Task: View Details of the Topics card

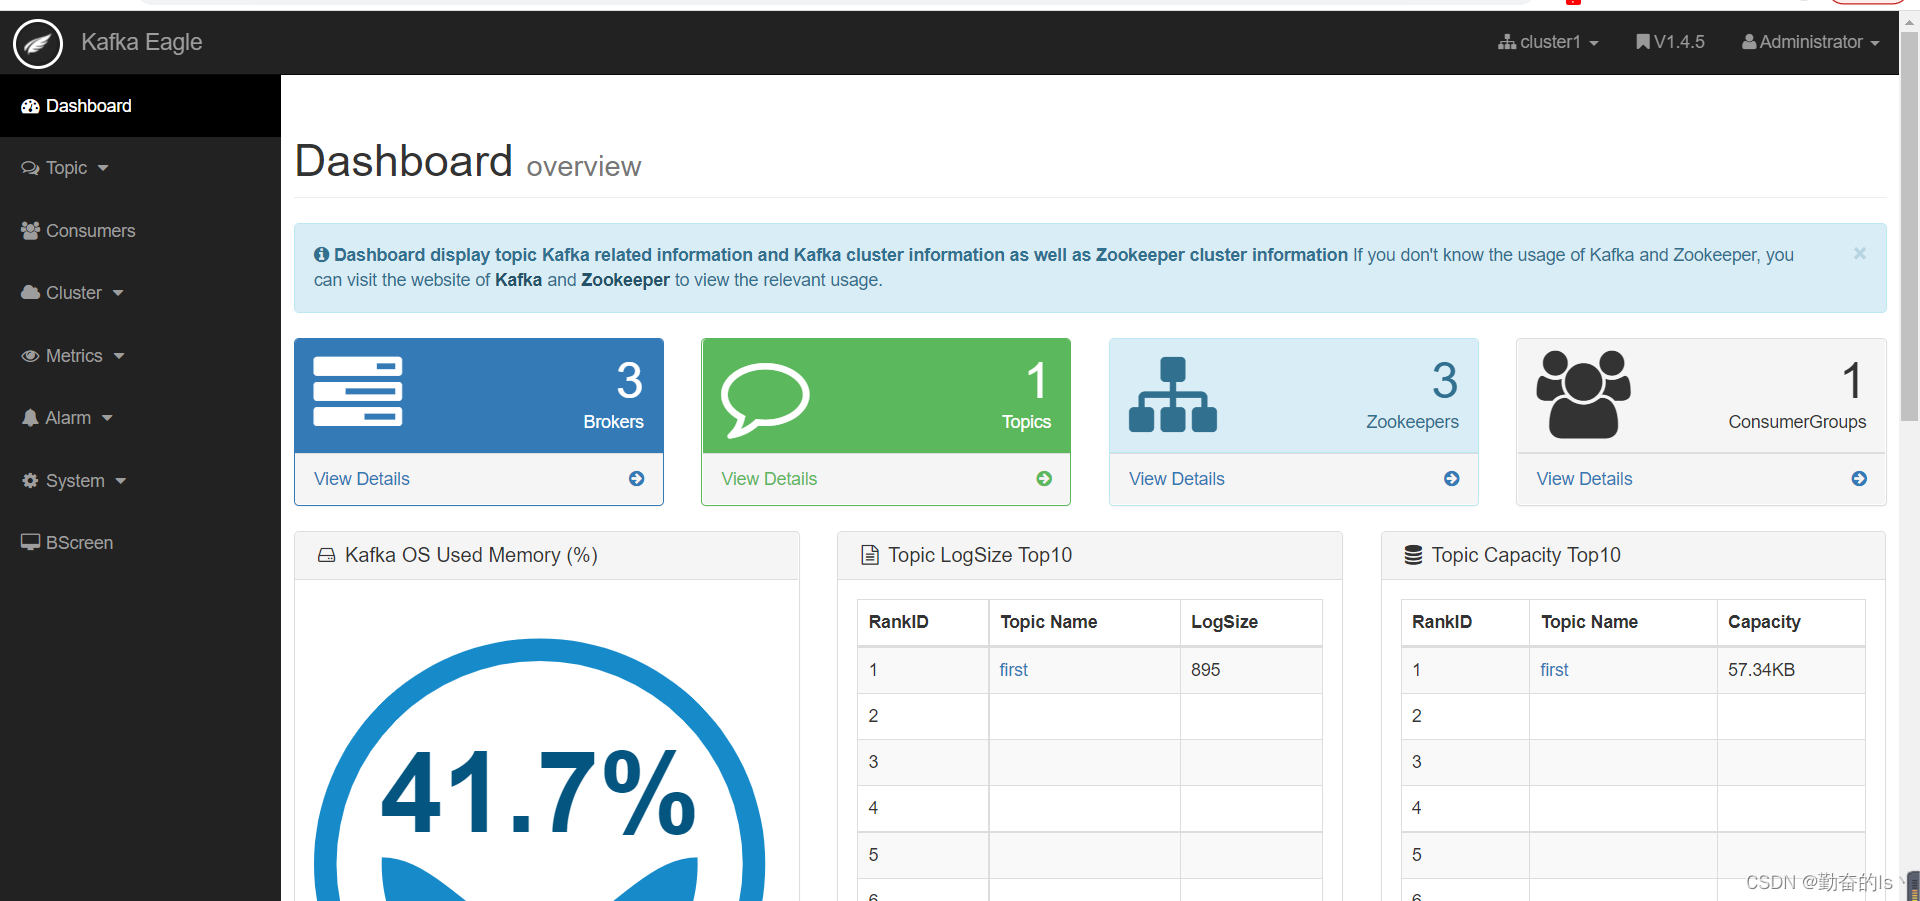Action: click(769, 479)
